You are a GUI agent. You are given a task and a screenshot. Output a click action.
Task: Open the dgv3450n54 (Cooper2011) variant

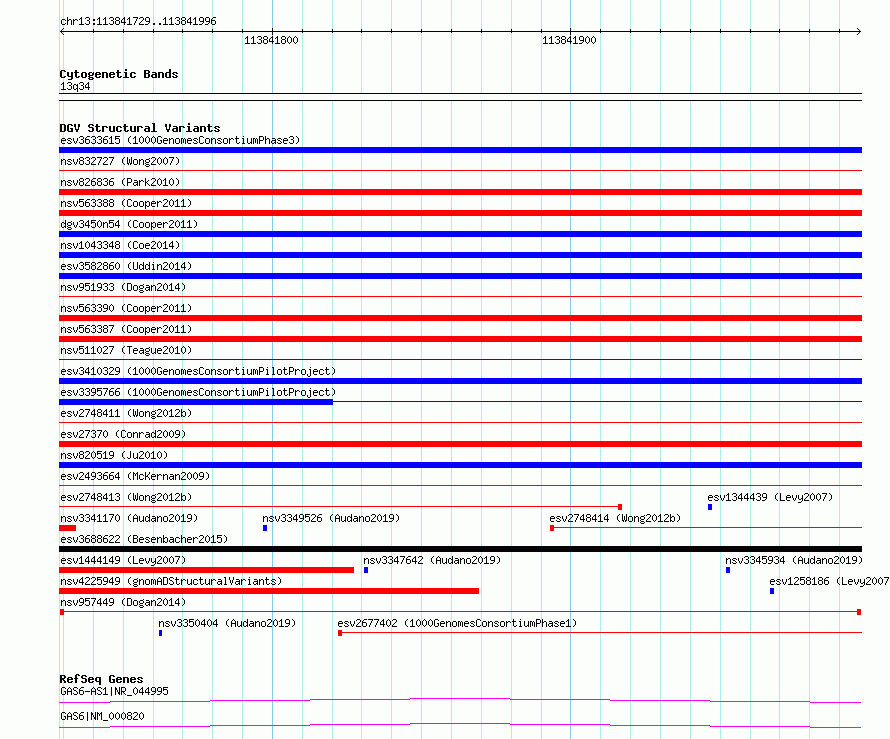click(x=129, y=224)
